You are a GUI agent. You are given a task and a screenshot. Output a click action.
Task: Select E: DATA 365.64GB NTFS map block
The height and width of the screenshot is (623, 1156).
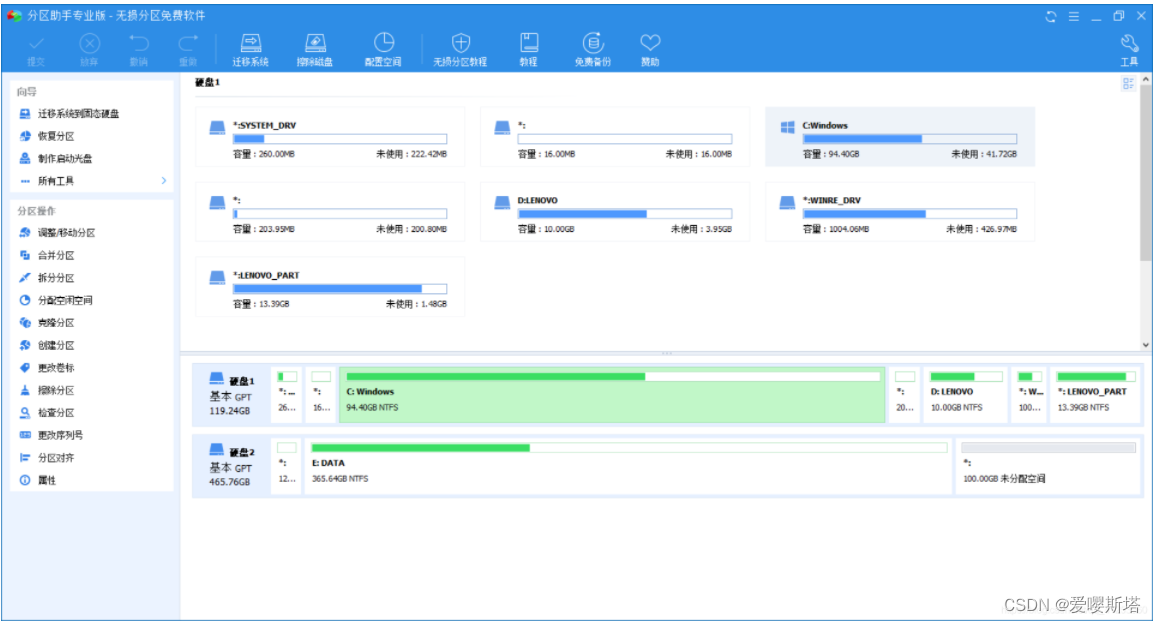628,466
